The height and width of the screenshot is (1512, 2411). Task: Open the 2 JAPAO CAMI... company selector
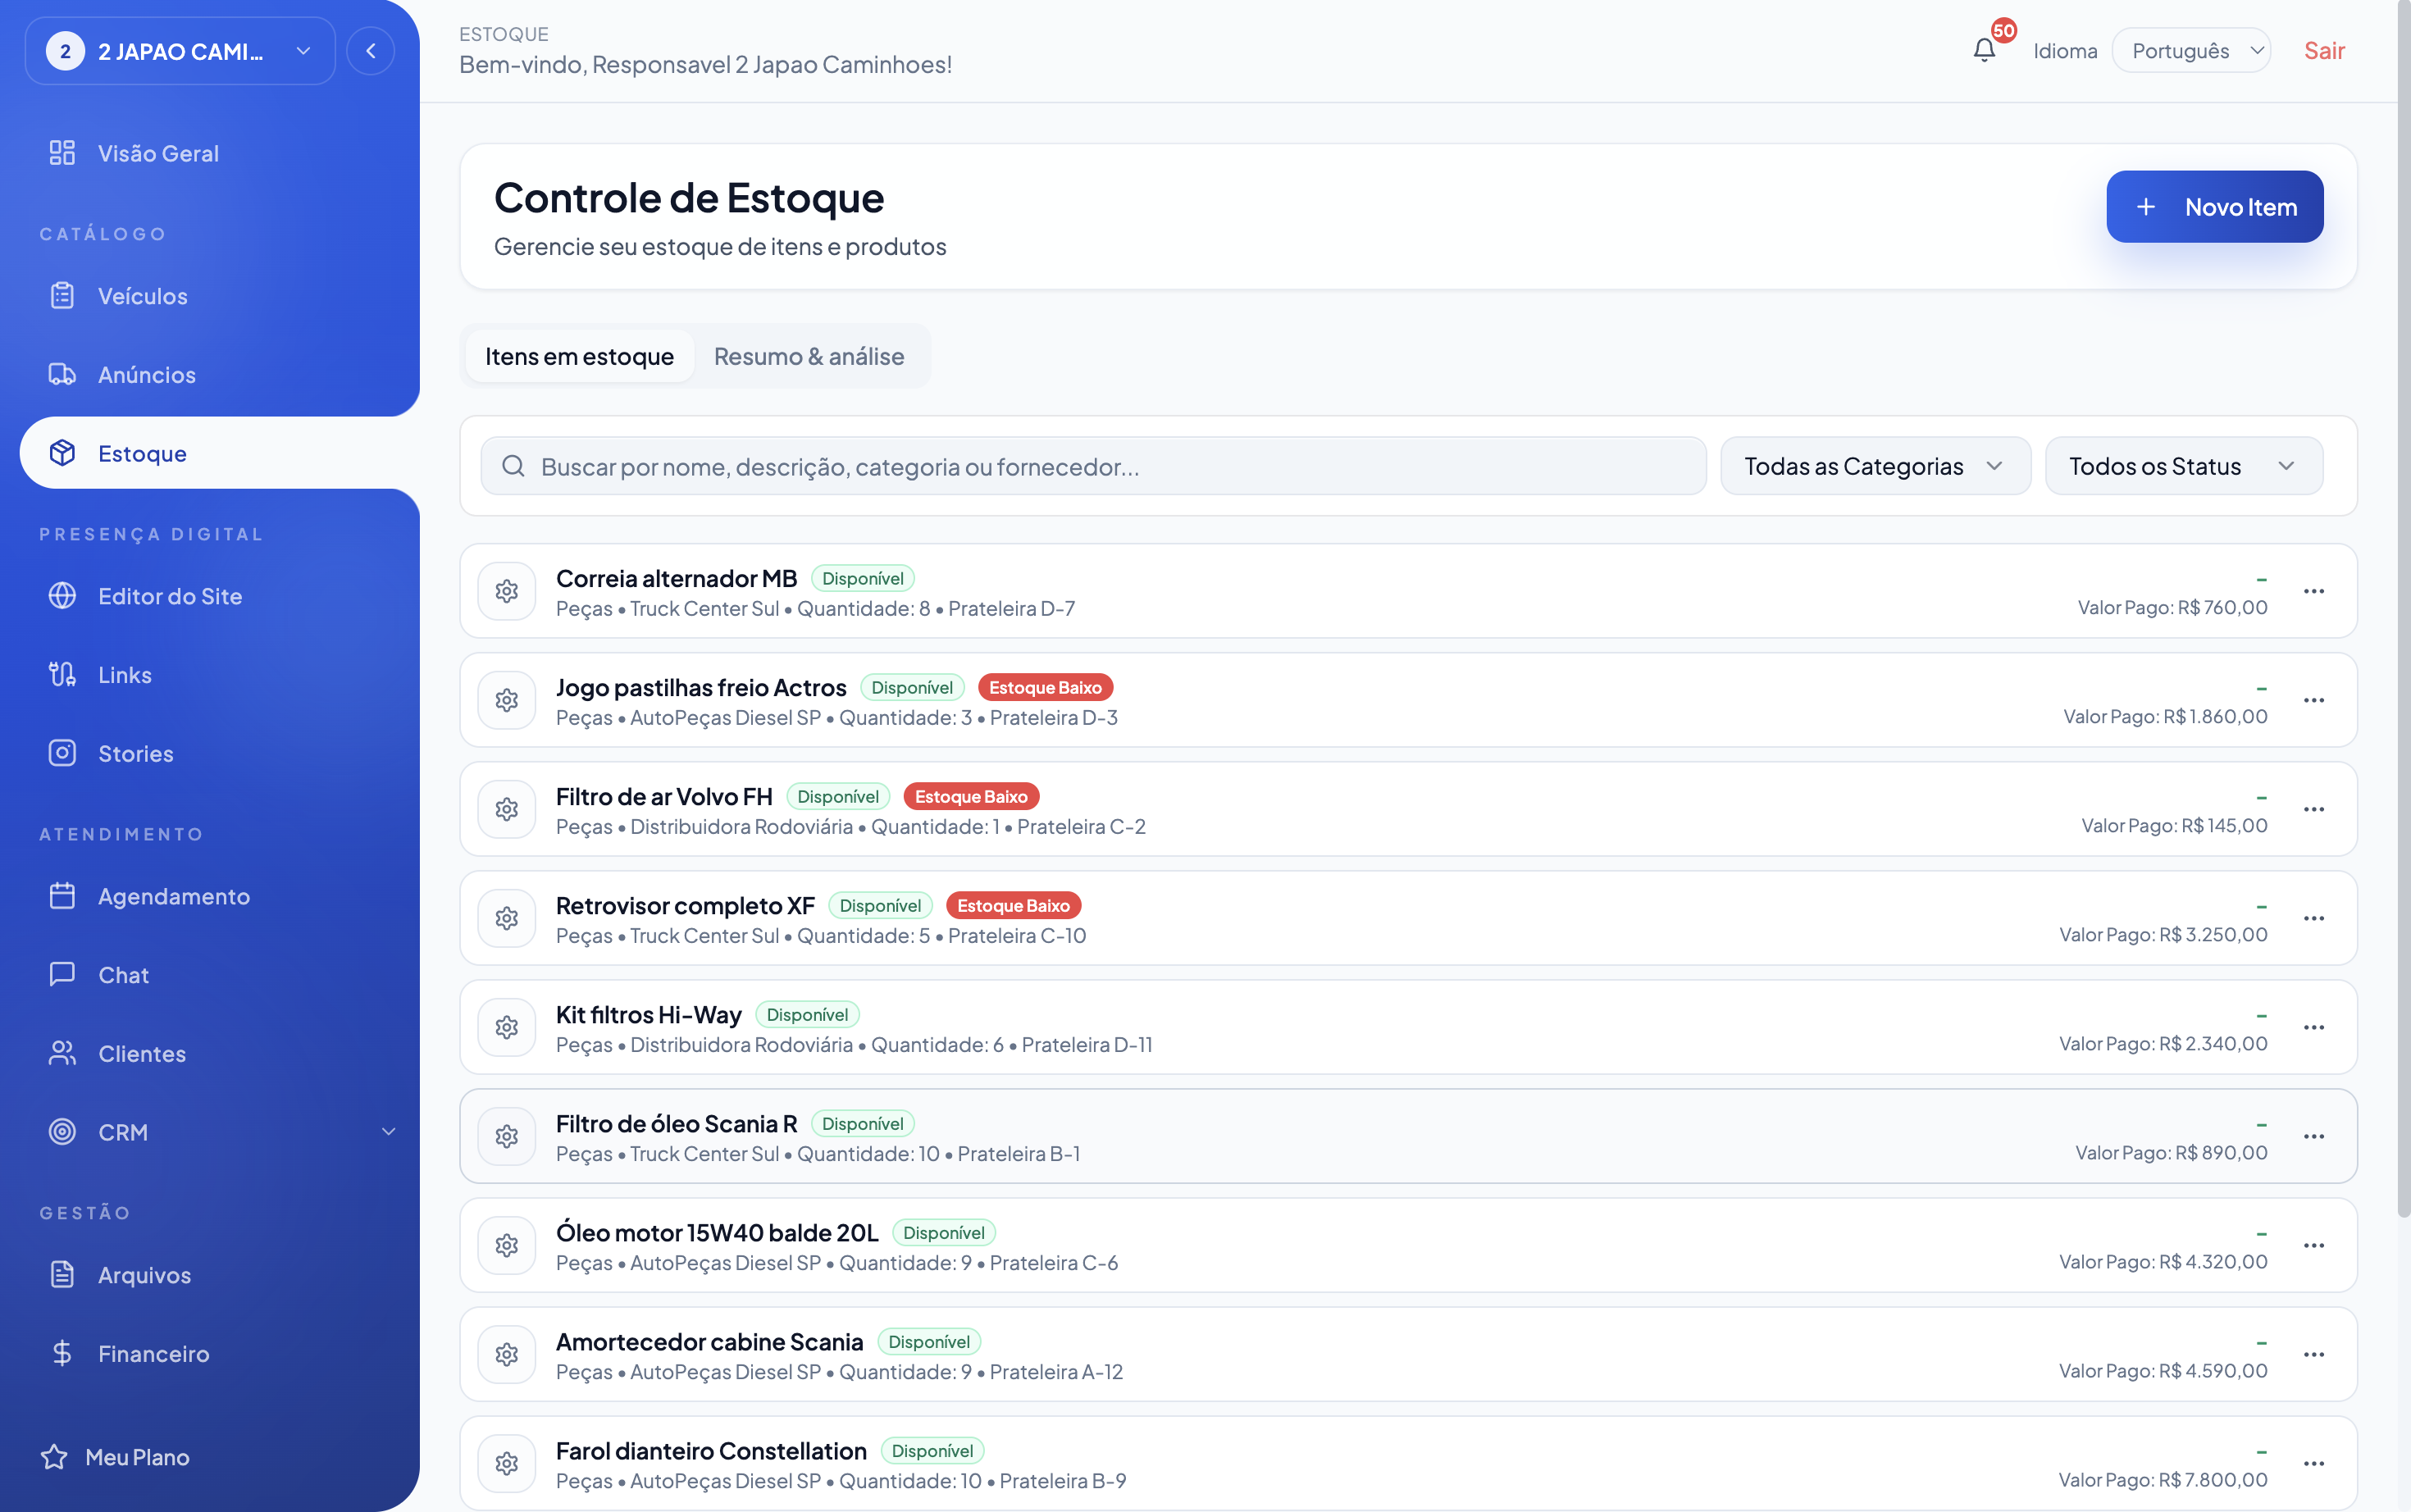(x=180, y=51)
